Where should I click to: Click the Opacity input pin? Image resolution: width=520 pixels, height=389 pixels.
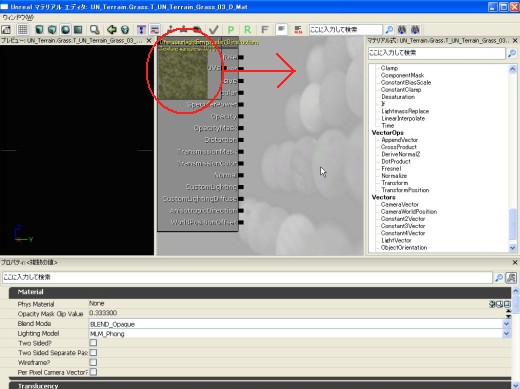(241, 116)
